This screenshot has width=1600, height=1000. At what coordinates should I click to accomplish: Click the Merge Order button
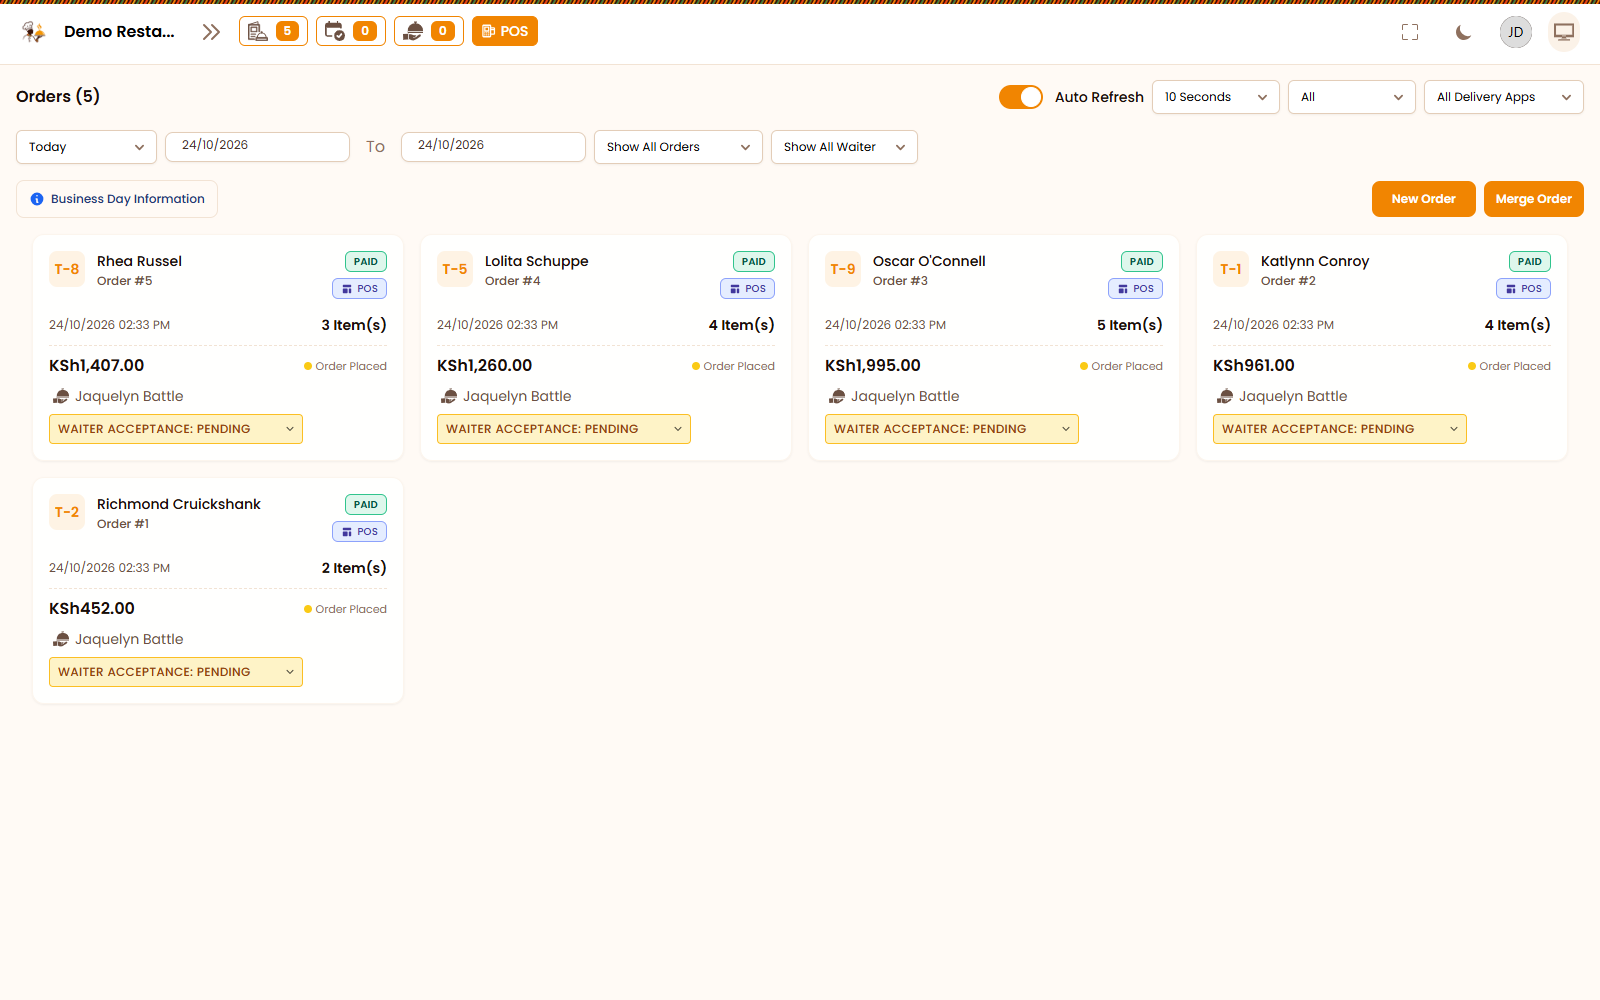[x=1534, y=199]
